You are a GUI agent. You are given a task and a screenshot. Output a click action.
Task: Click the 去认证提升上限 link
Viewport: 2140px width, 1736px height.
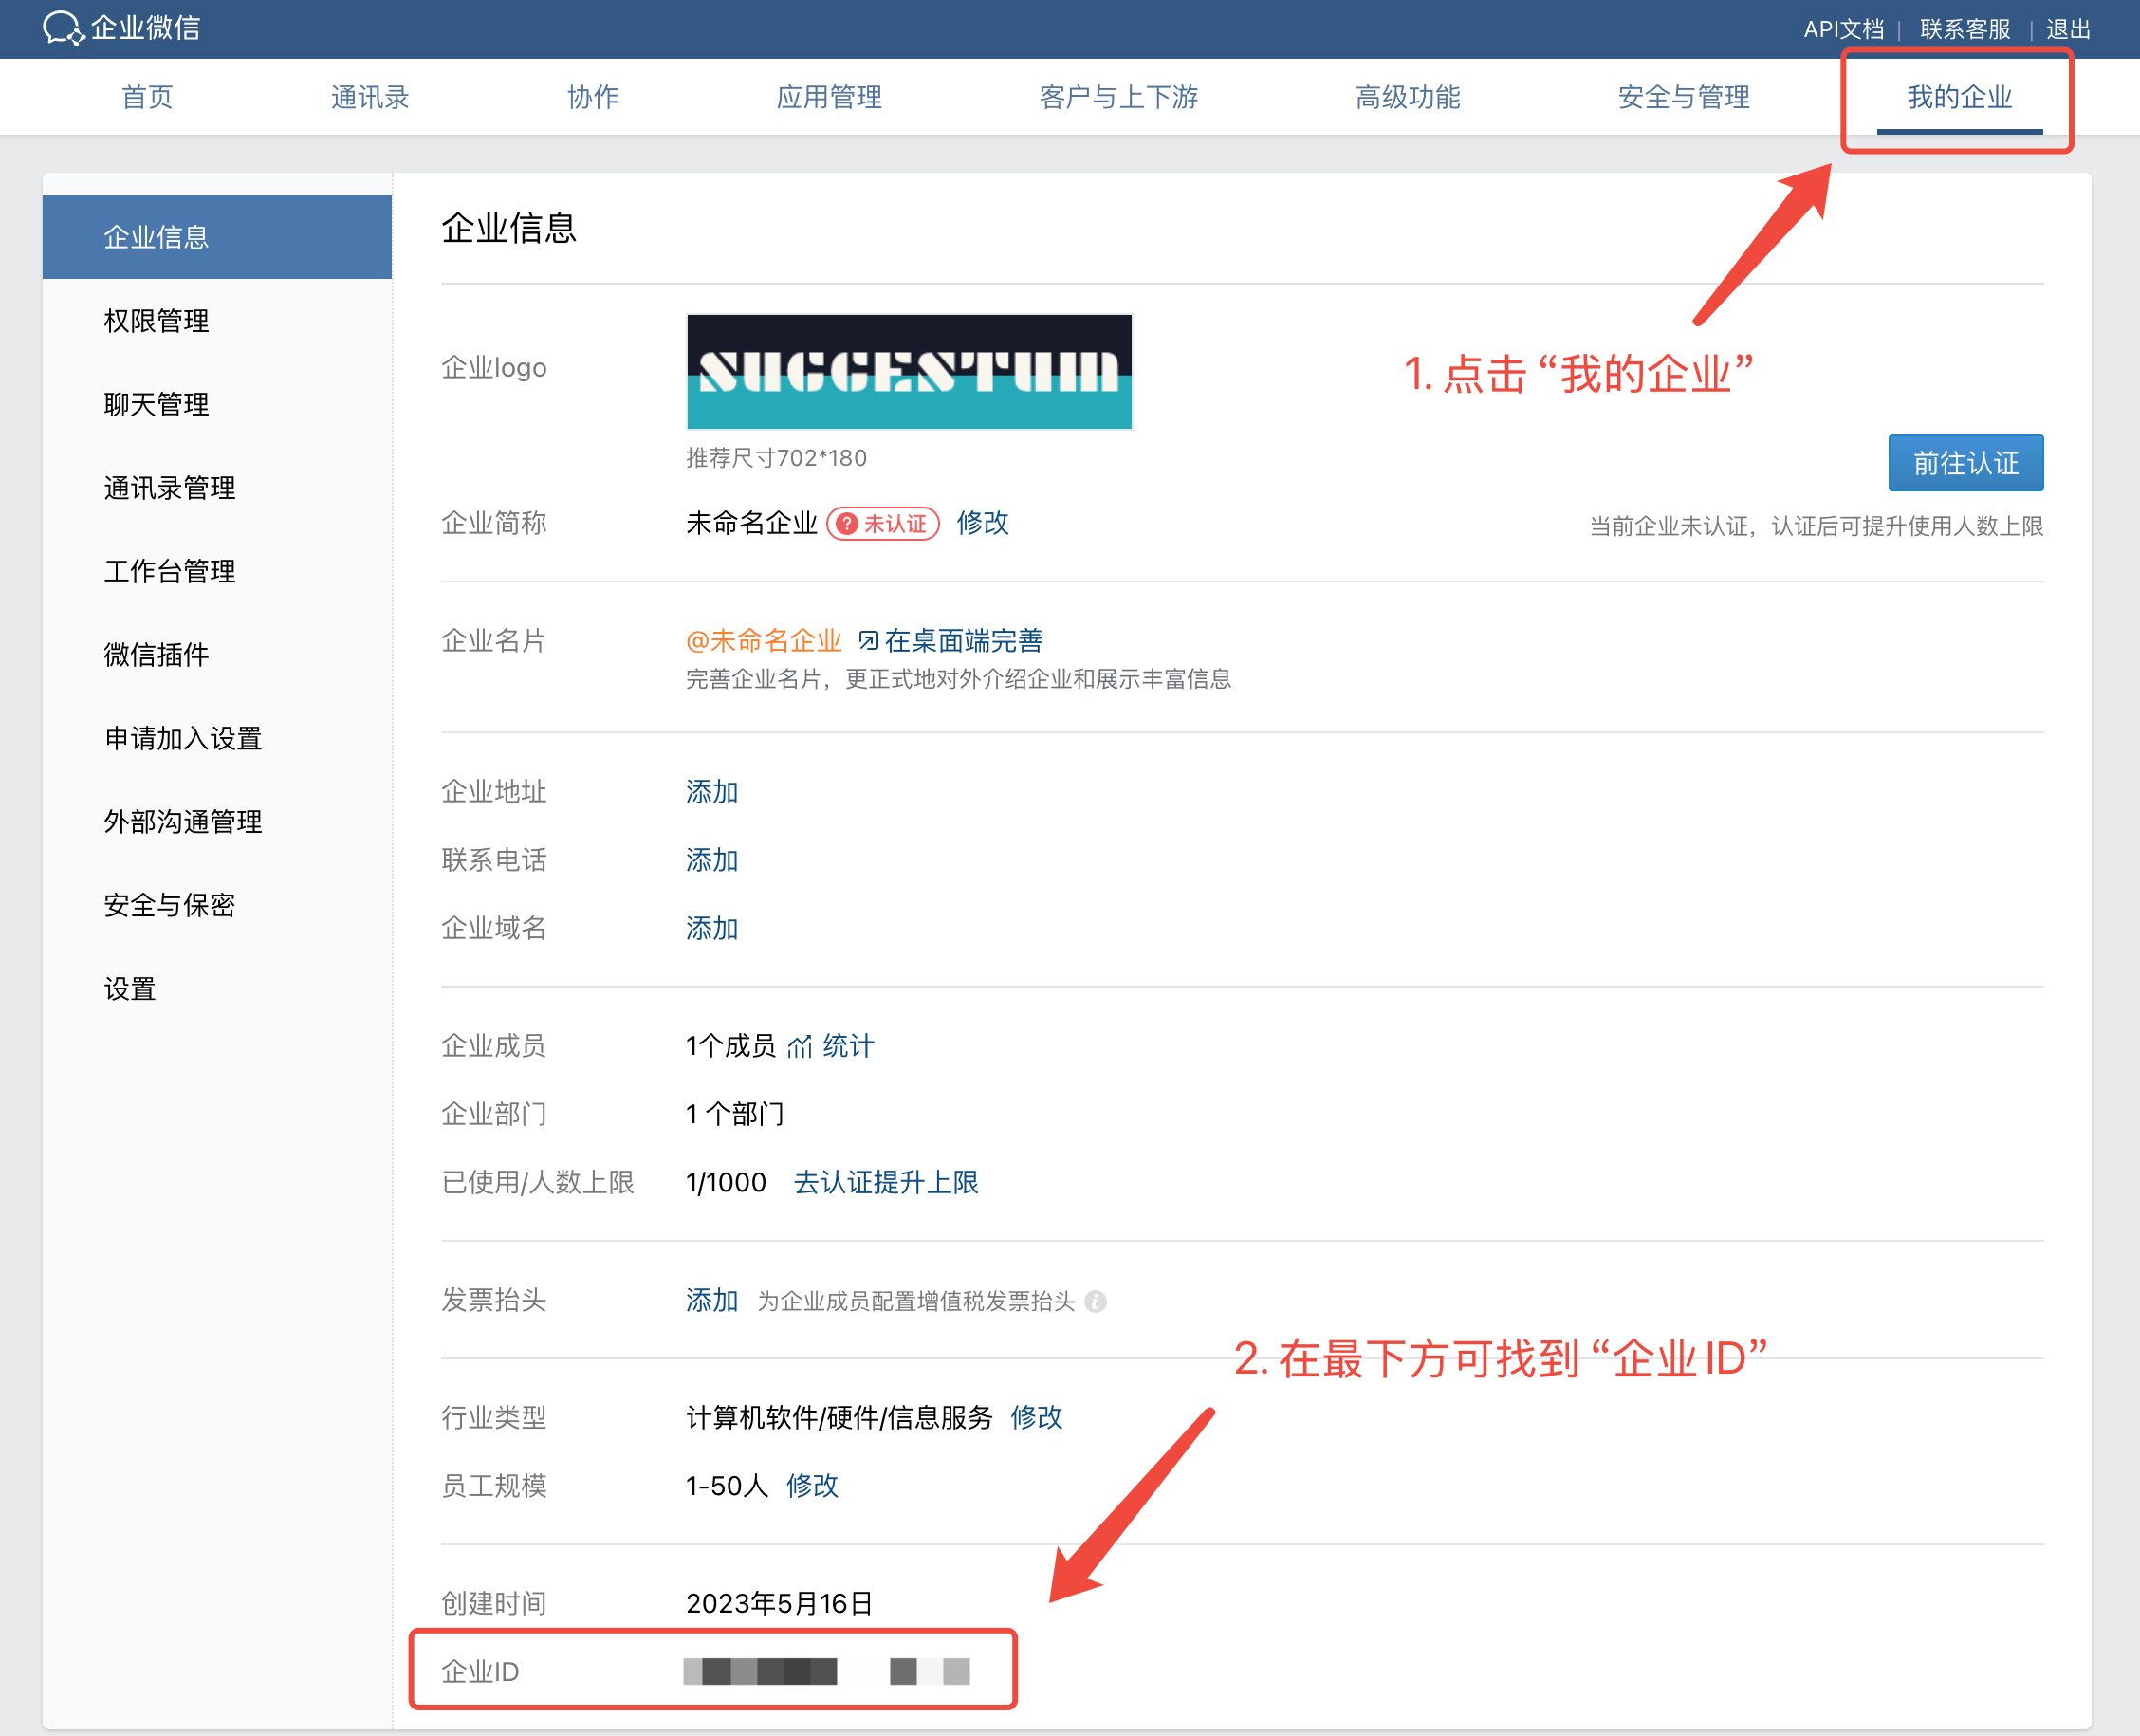[885, 1182]
